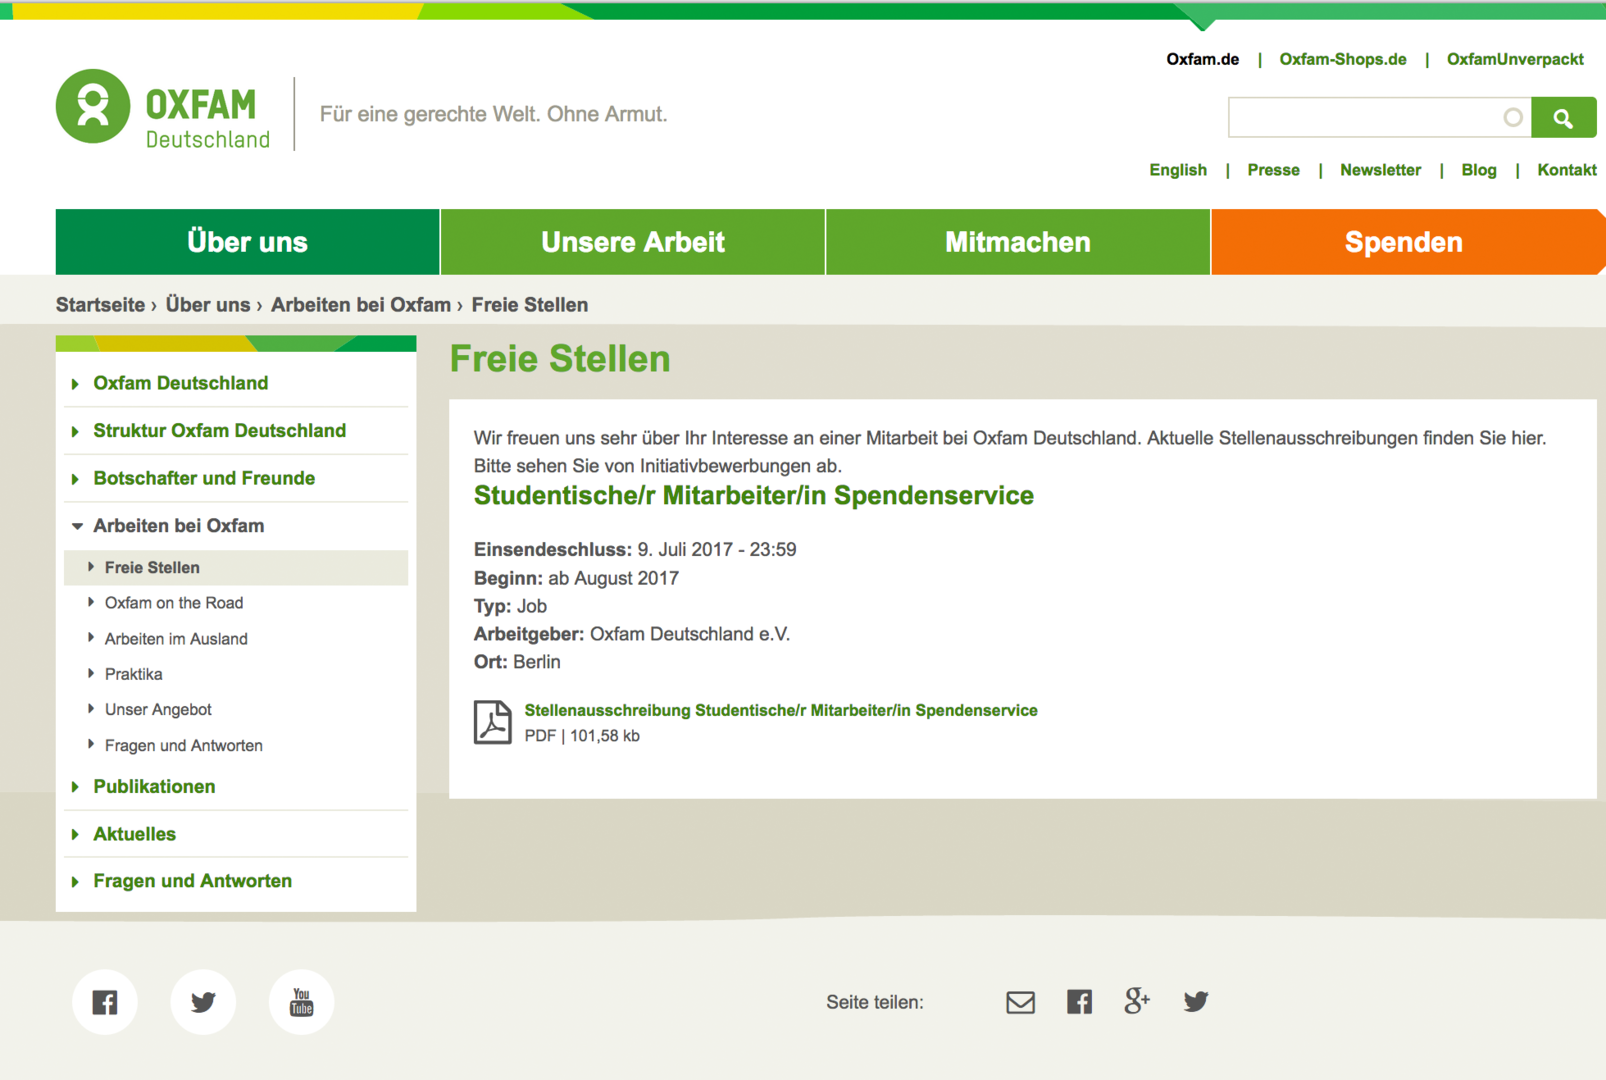This screenshot has width=1606, height=1080.
Task: Open the Kontakt link
Action: [1567, 170]
